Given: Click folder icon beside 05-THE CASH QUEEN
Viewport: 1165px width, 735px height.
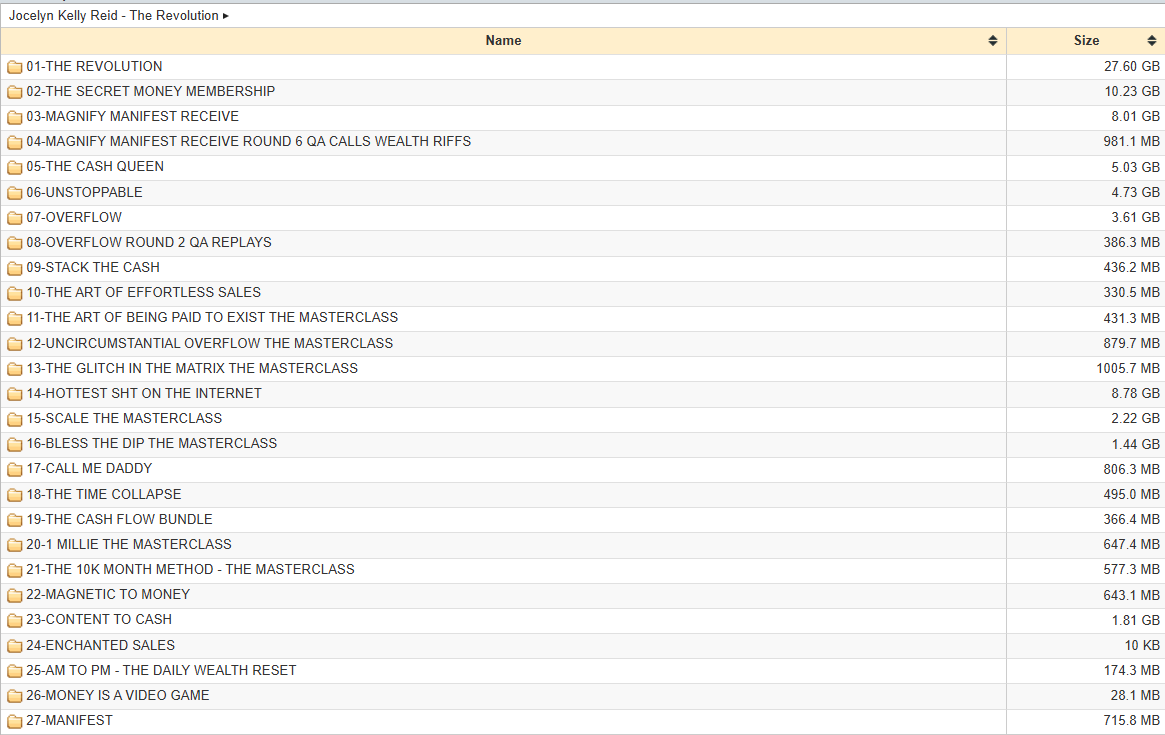Looking at the screenshot, I should [x=14, y=167].
